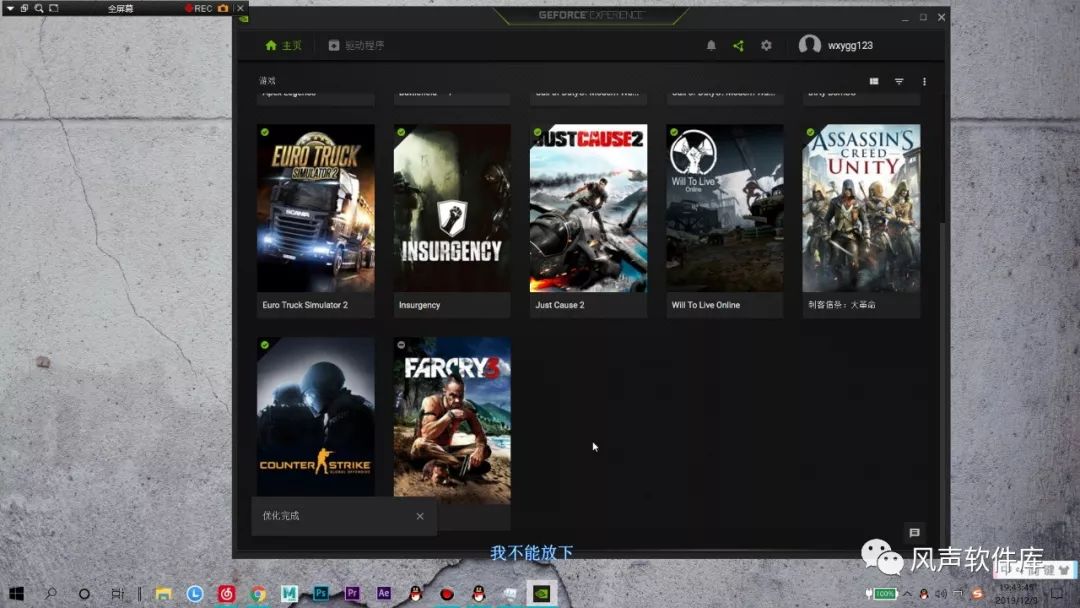Image resolution: width=1080 pixels, height=608 pixels.
Task: Select the Just Cause 2 cover
Action: click(x=588, y=208)
